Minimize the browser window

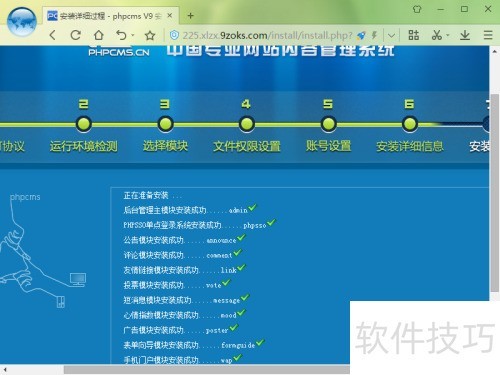(441, 9)
